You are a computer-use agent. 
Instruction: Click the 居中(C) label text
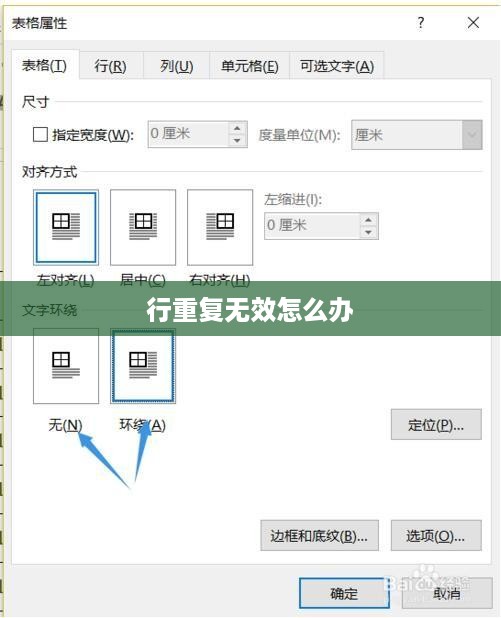143,280
